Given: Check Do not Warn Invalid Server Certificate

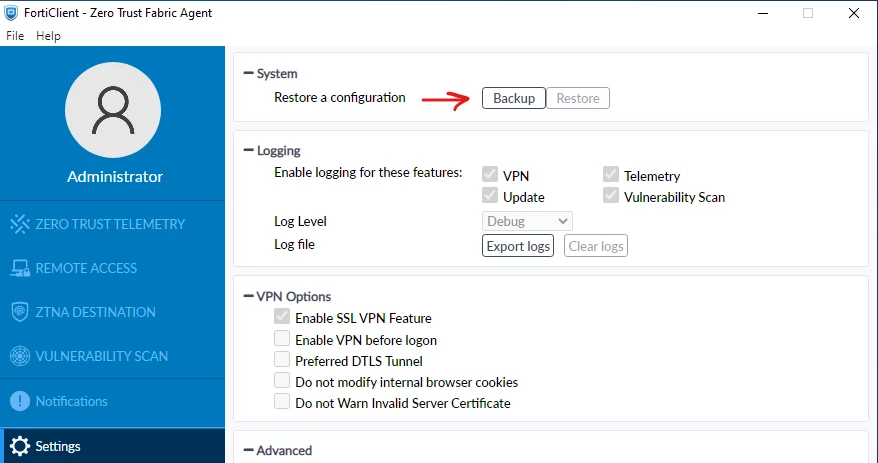Looking at the screenshot, I should point(282,401).
